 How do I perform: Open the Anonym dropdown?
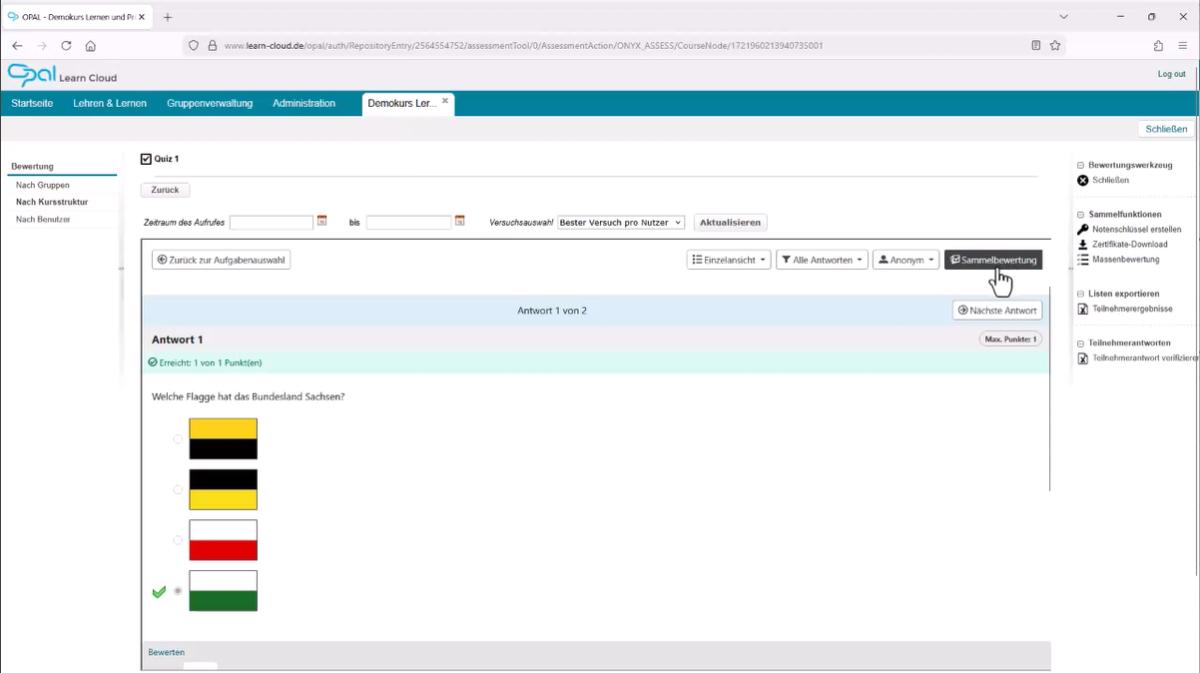pos(906,260)
